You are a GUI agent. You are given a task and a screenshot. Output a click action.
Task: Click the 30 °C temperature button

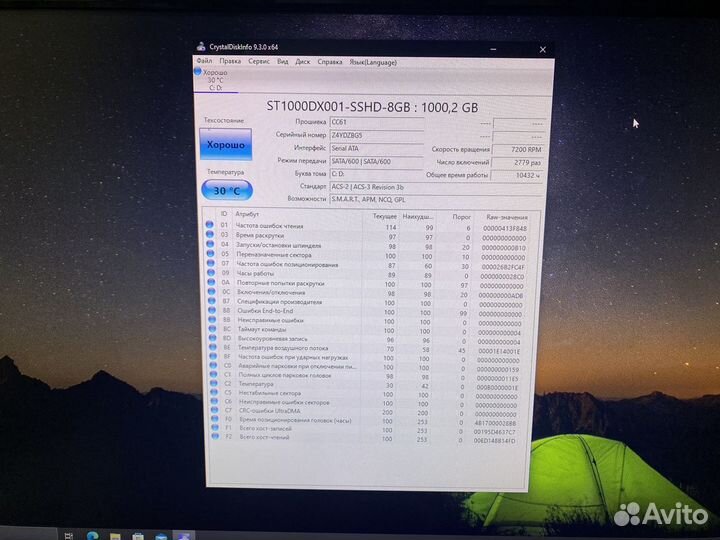pos(227,190)
